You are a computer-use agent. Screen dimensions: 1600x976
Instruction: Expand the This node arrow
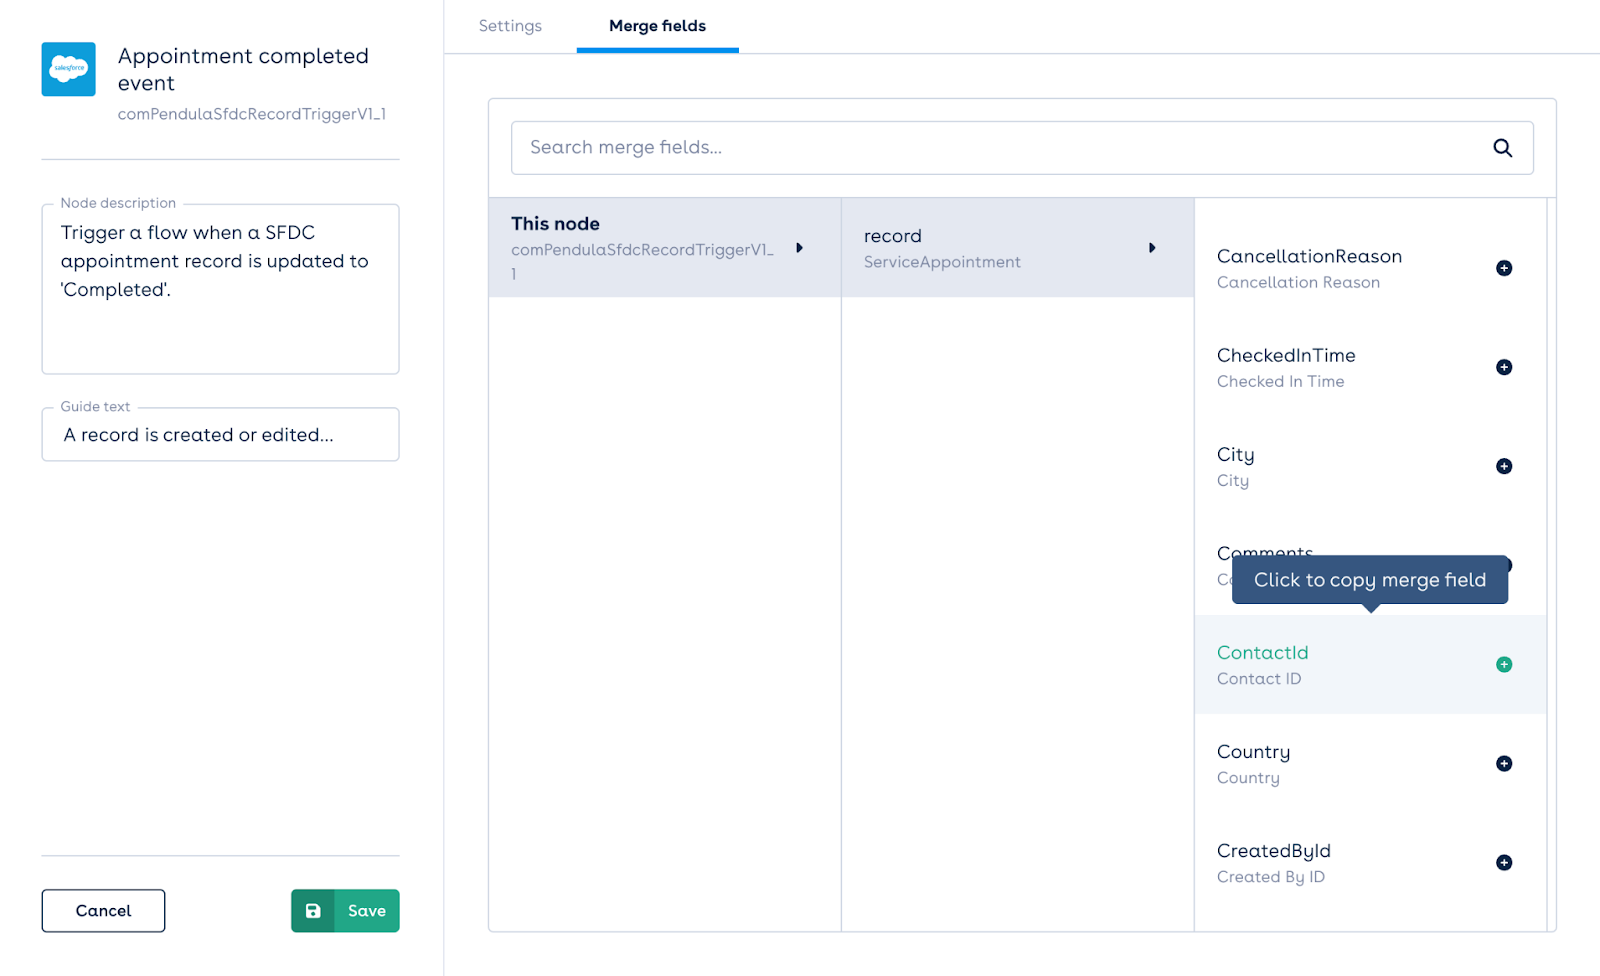click(x=799, y=248)
